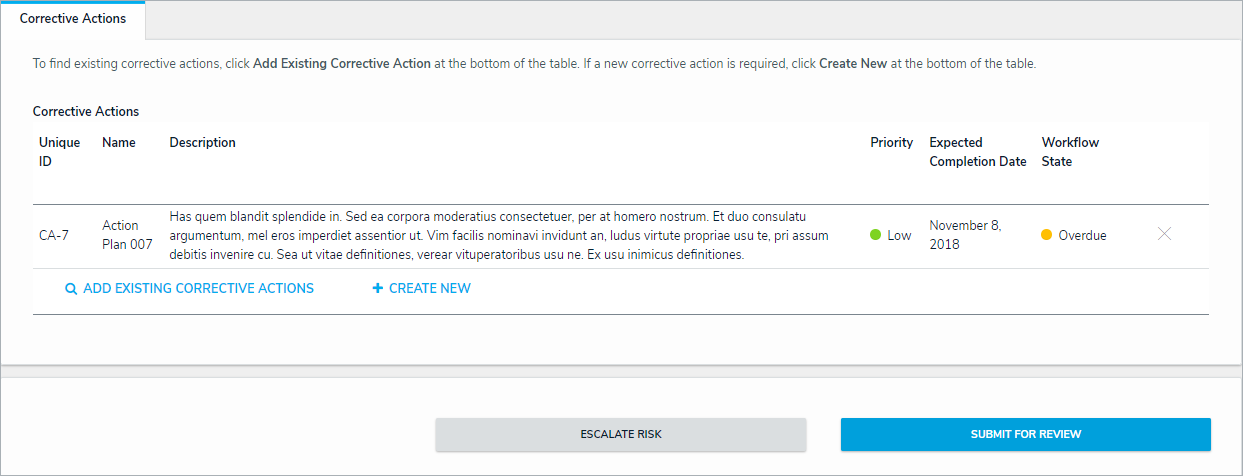This screenshot has height=476, width=1243.
Task: Select the CA-7 unique ID cell
Action: click(53, 236)
